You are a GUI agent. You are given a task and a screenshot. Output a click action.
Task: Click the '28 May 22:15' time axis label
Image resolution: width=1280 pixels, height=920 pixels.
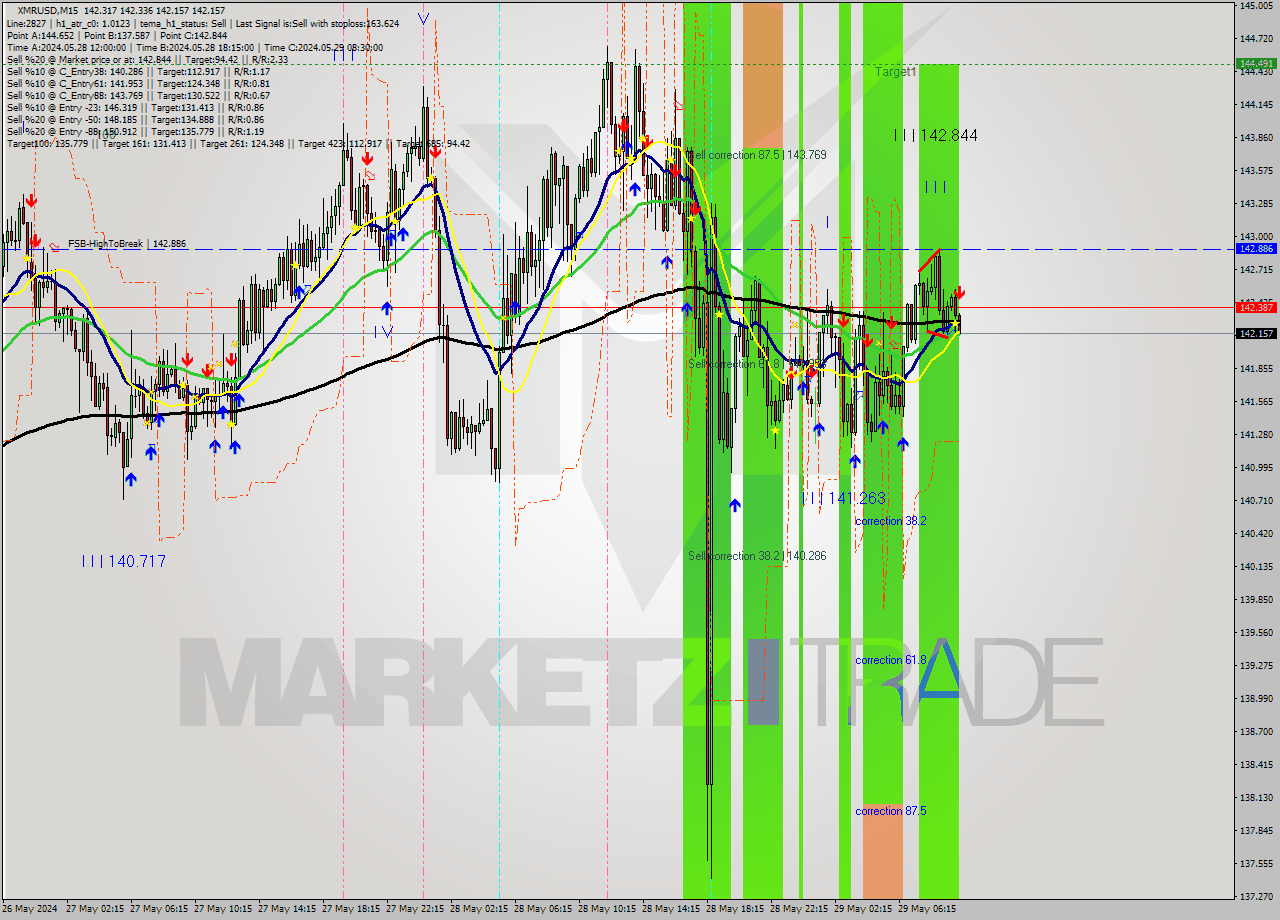(x=799, y=910)
